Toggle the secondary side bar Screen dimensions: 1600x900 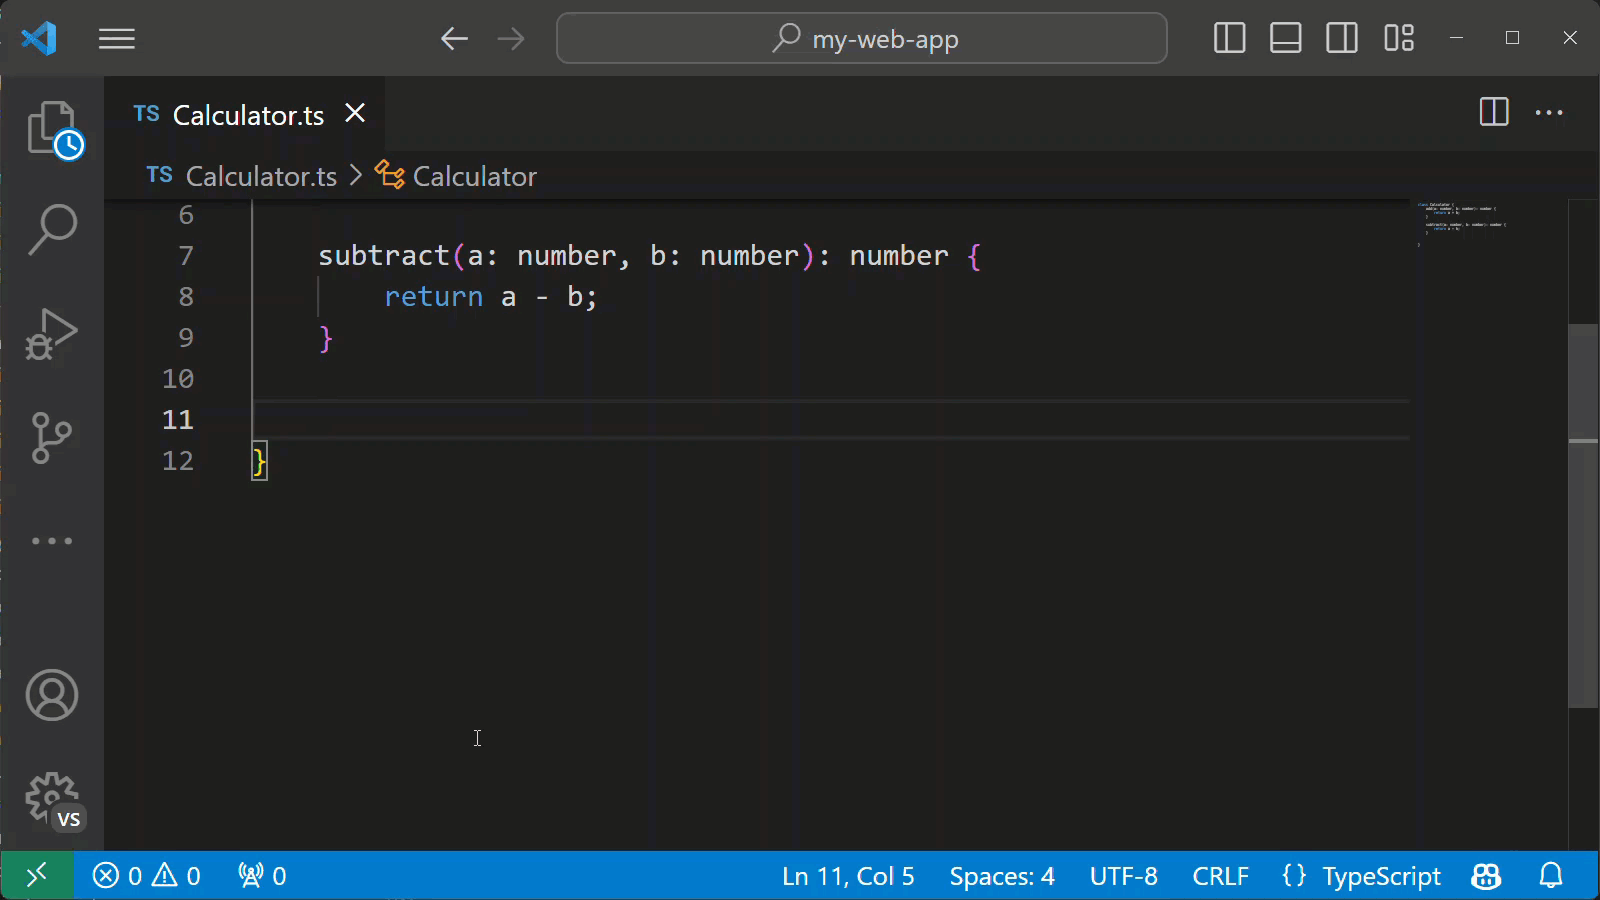pyautogui.click(x=1341, y=39)
